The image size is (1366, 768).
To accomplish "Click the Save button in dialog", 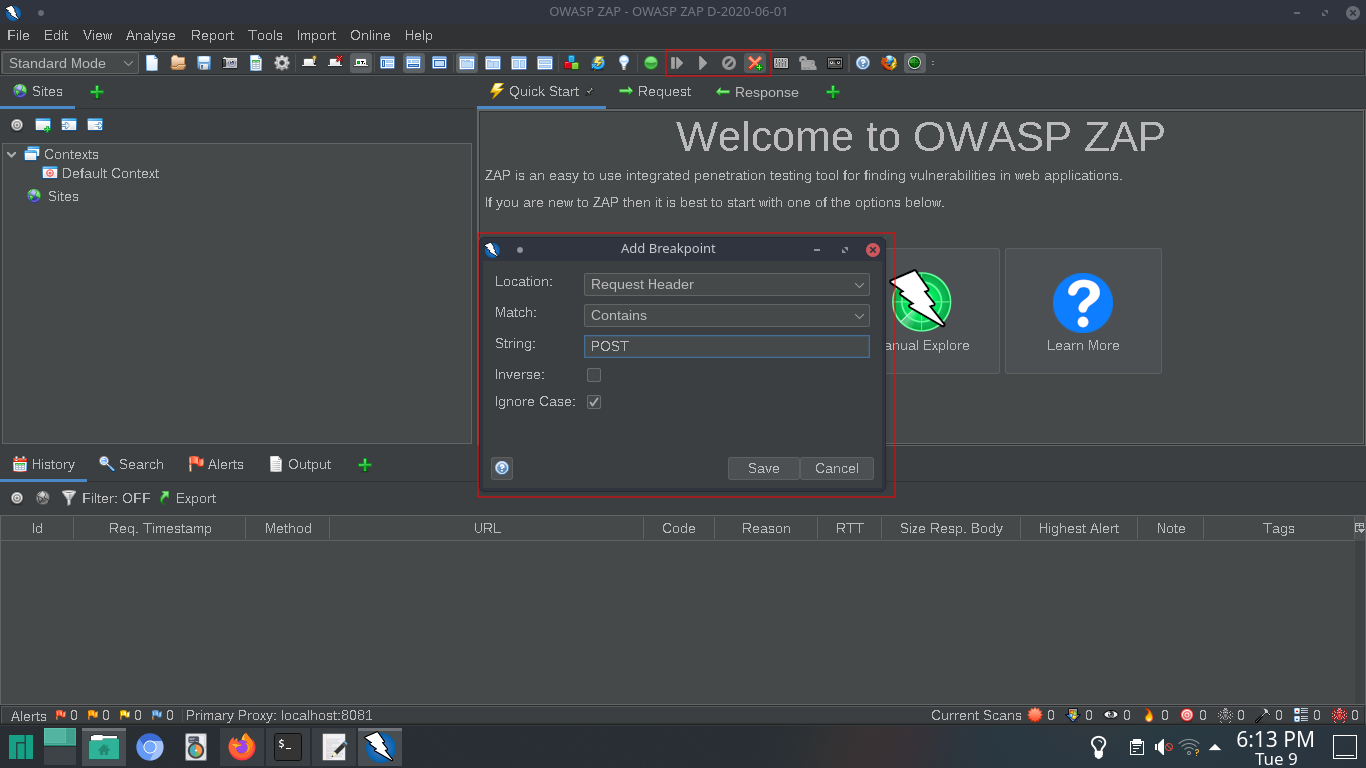I will pyautogui.click(x=764, y=468).
